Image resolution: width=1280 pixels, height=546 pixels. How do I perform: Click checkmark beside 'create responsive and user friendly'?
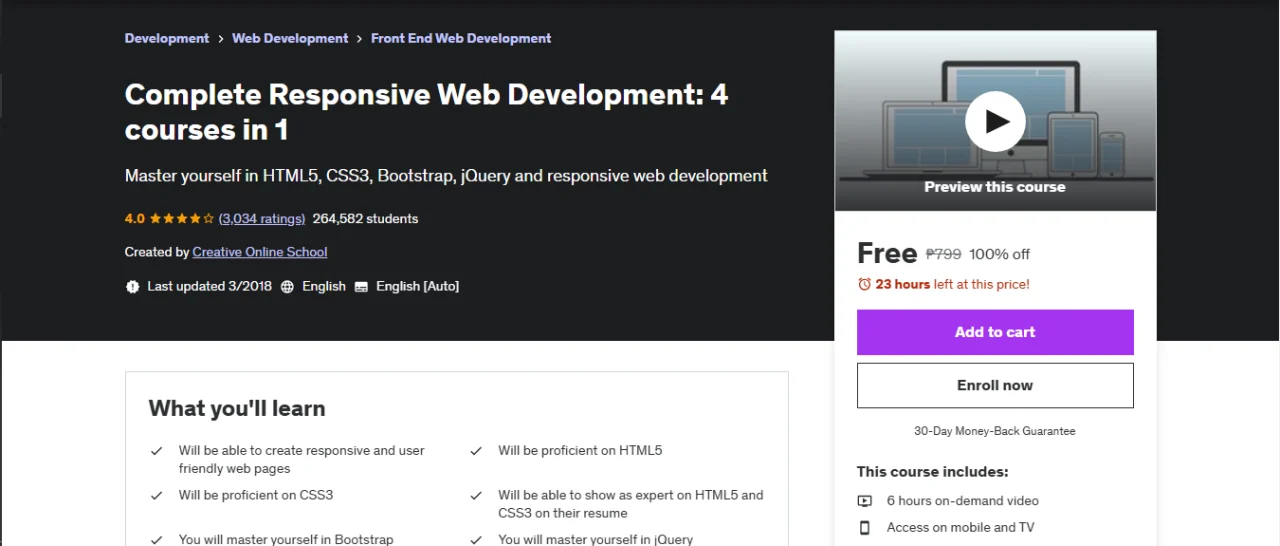point(157,451)
